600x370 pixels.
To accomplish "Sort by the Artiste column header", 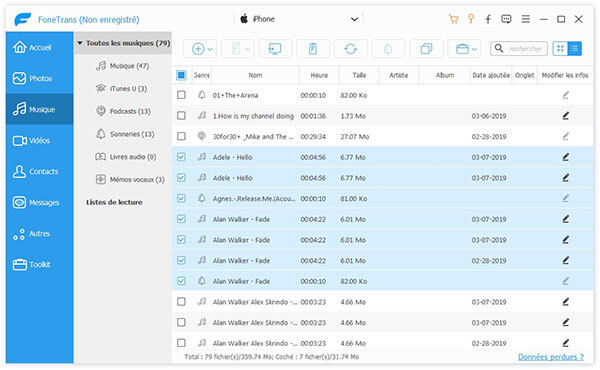I will coord(399,75).
